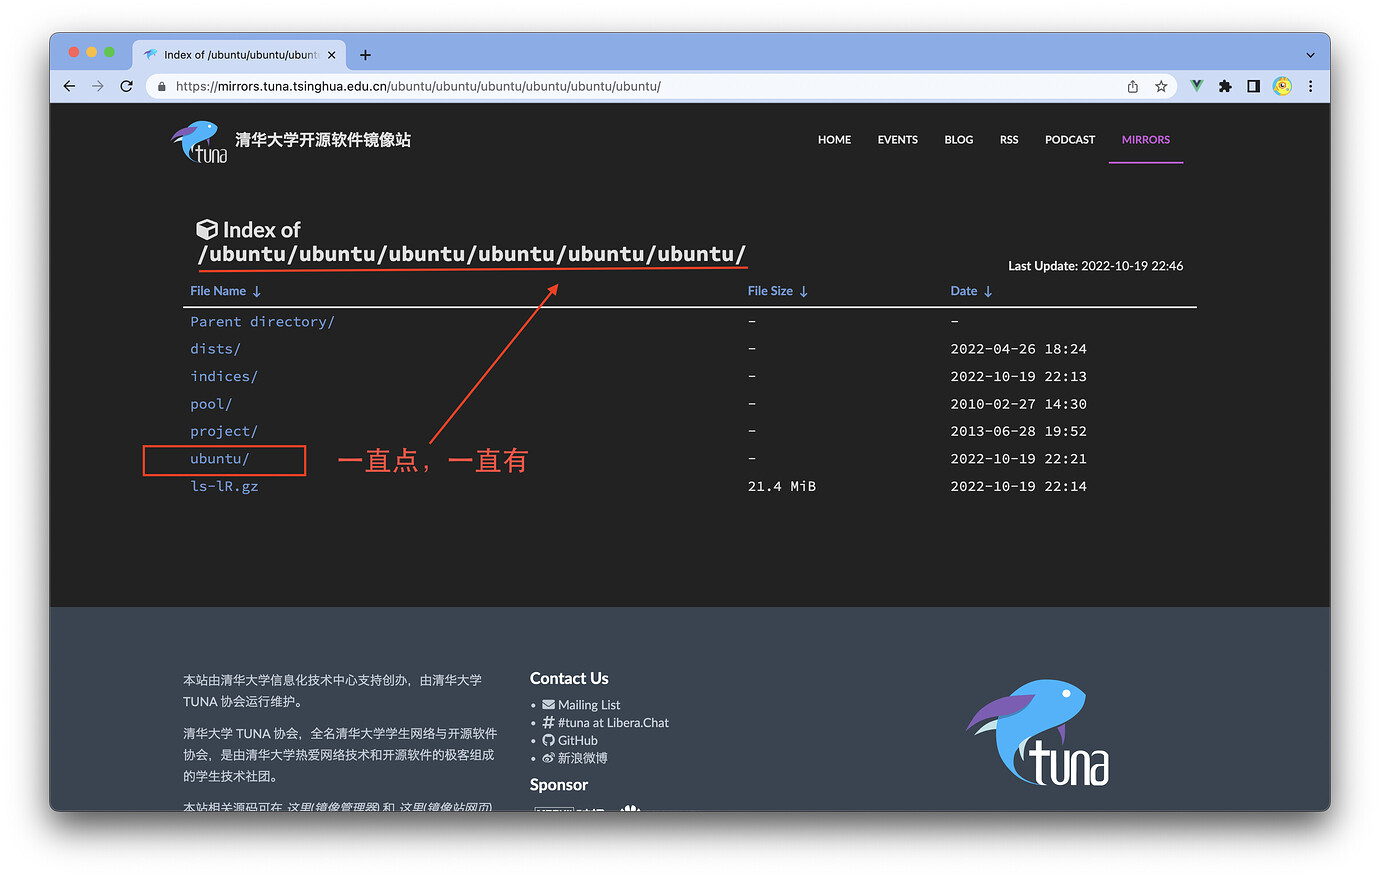Viewport: 1380px width, 876px height.
Task: Open the BLOG nav item
Action: (958, 140)
